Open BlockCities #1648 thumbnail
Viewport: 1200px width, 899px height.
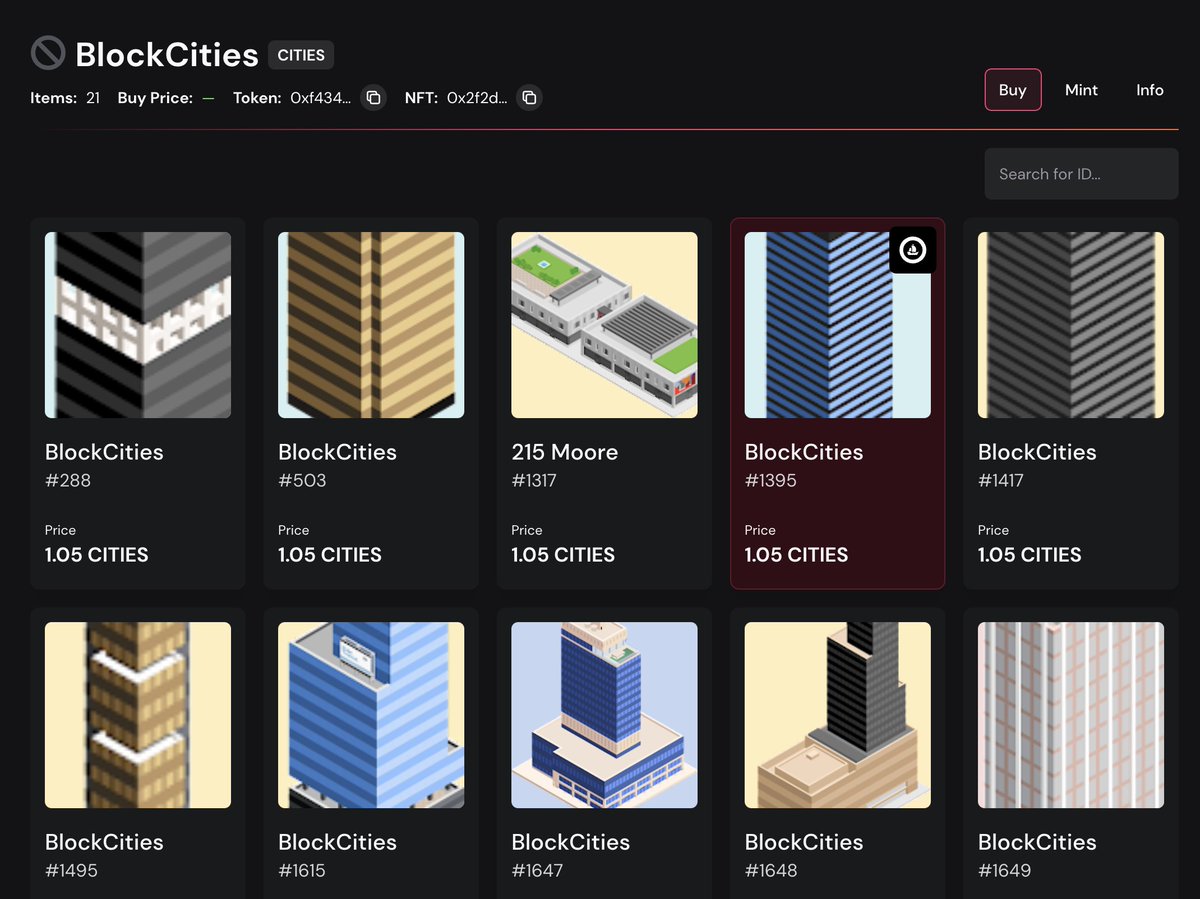838,715
